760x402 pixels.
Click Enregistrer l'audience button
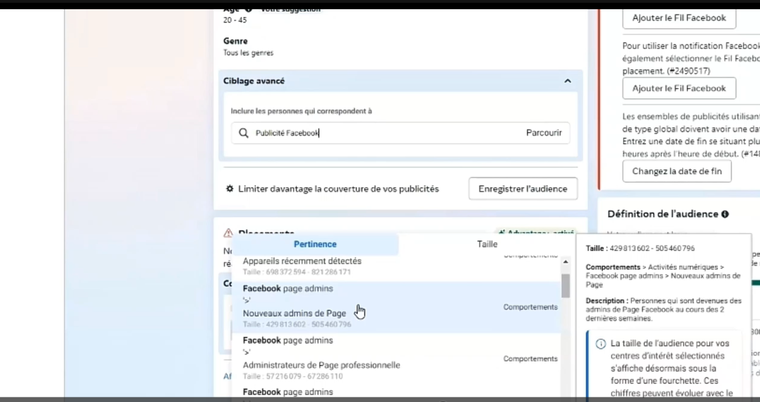[x=522, y=189]
